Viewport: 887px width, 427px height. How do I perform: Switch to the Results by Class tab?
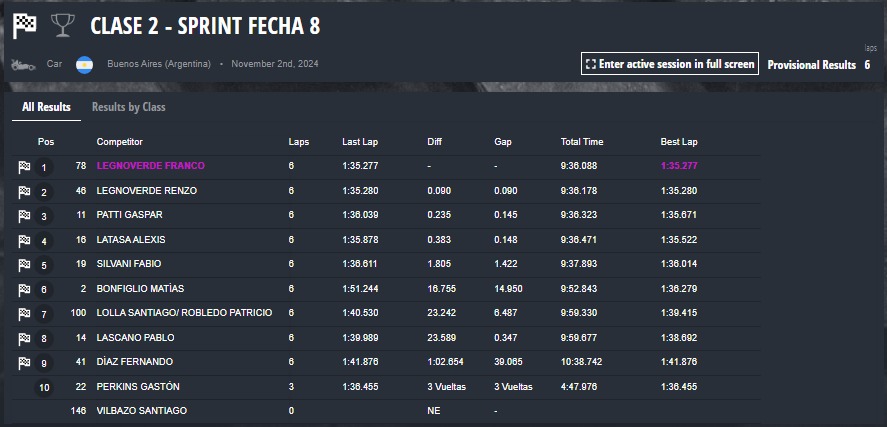point(128,107)
